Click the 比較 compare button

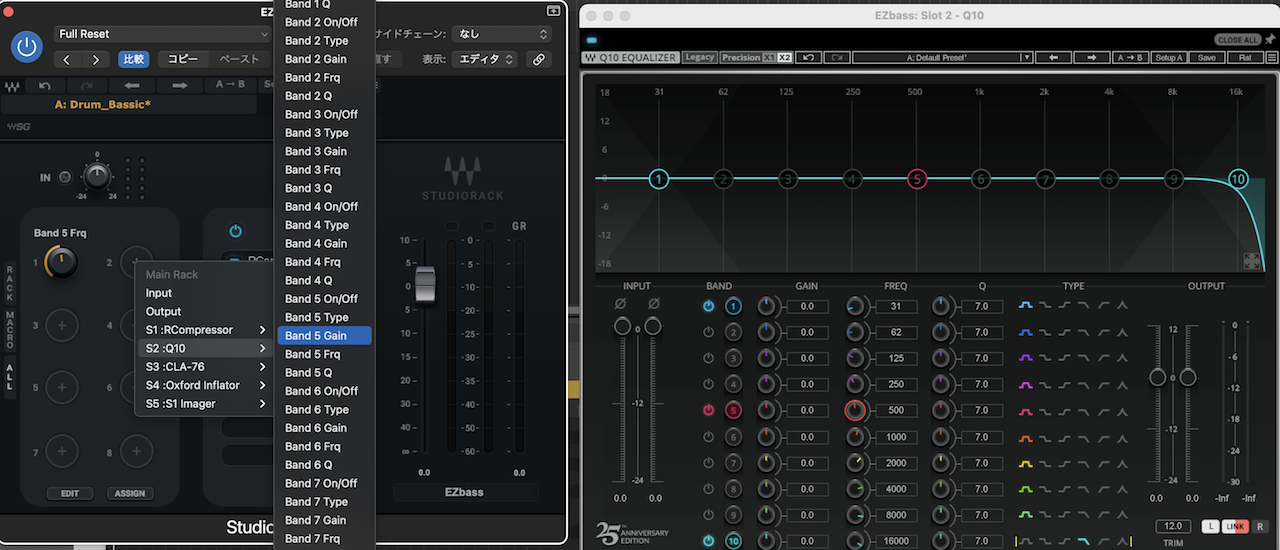click(x=134, y=59)
